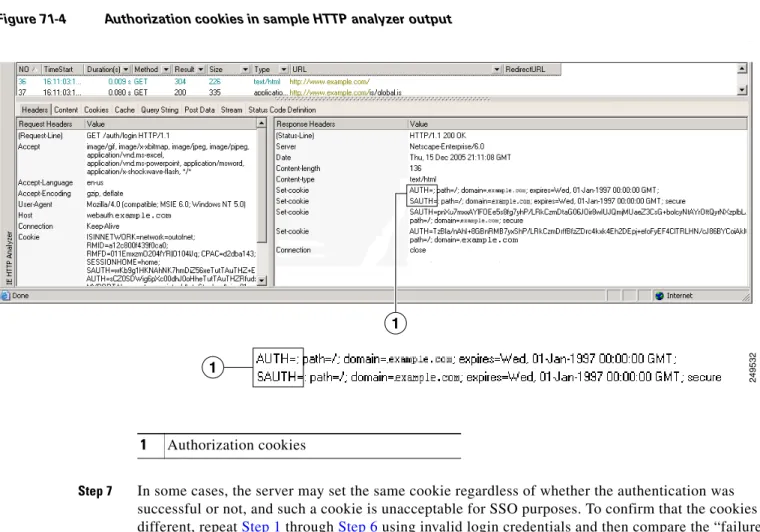This screenshot has width=760, height=532.
Task: Click URL http://www.example.com/ in row 36
Action: click(329, 82)
